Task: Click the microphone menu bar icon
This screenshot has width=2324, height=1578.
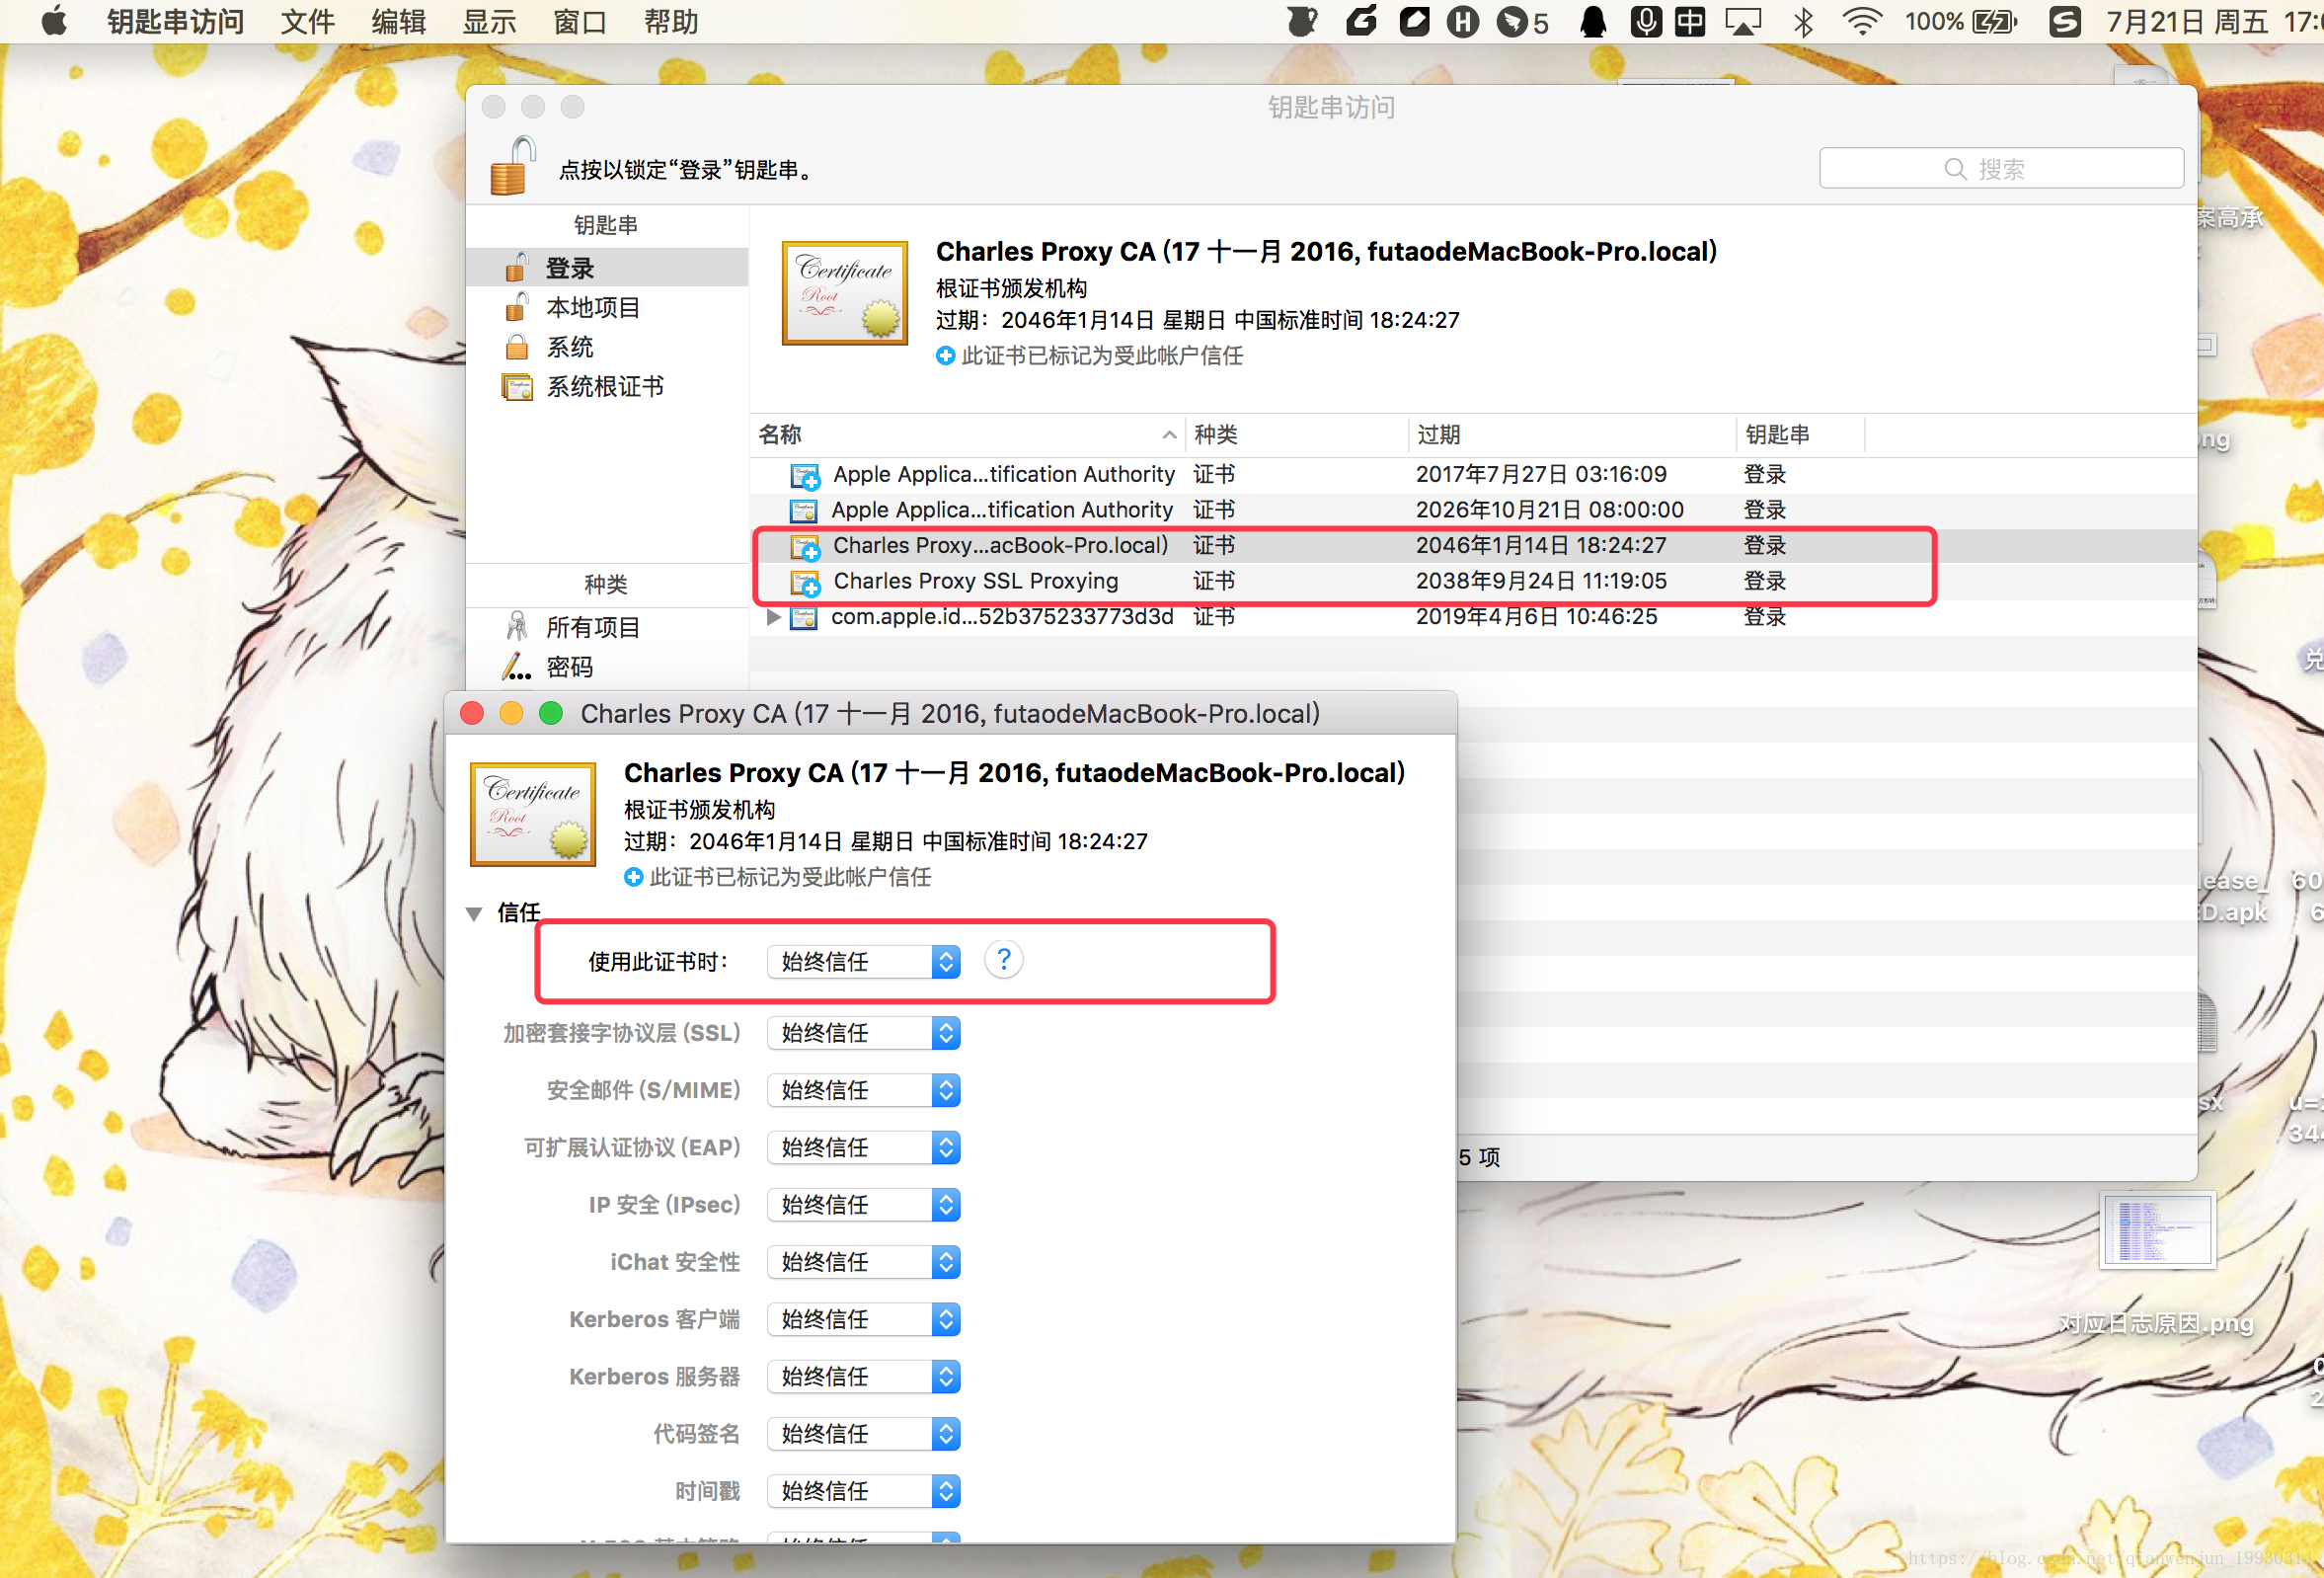Action: [x=1645, y=21]
